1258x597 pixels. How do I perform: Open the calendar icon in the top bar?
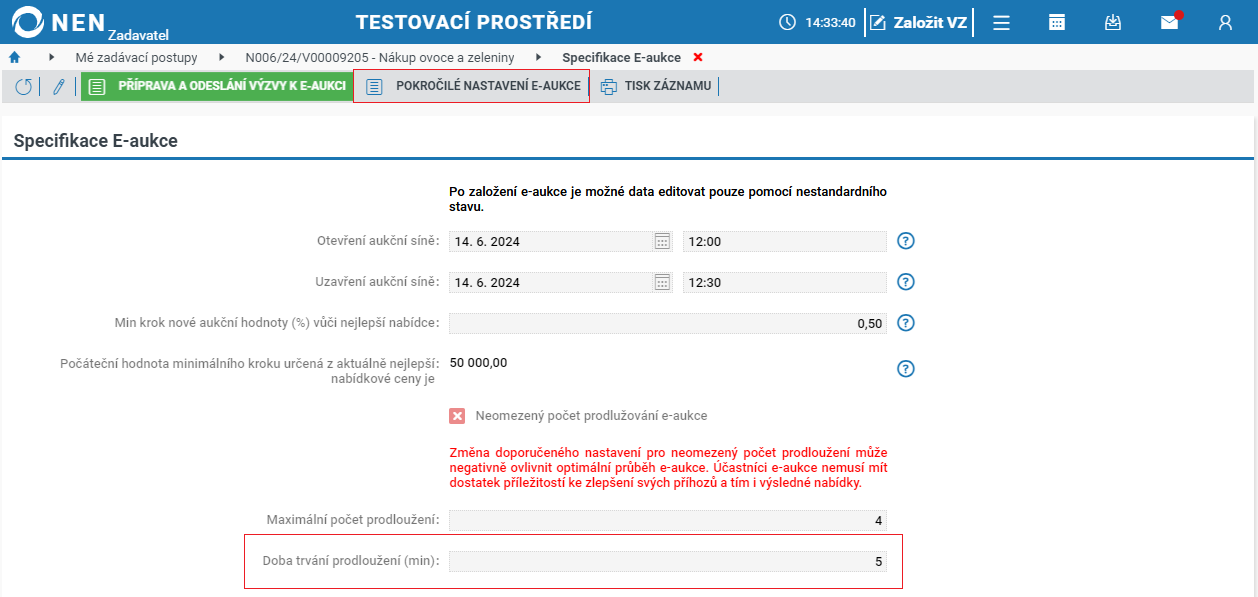tap(1057, 22)
